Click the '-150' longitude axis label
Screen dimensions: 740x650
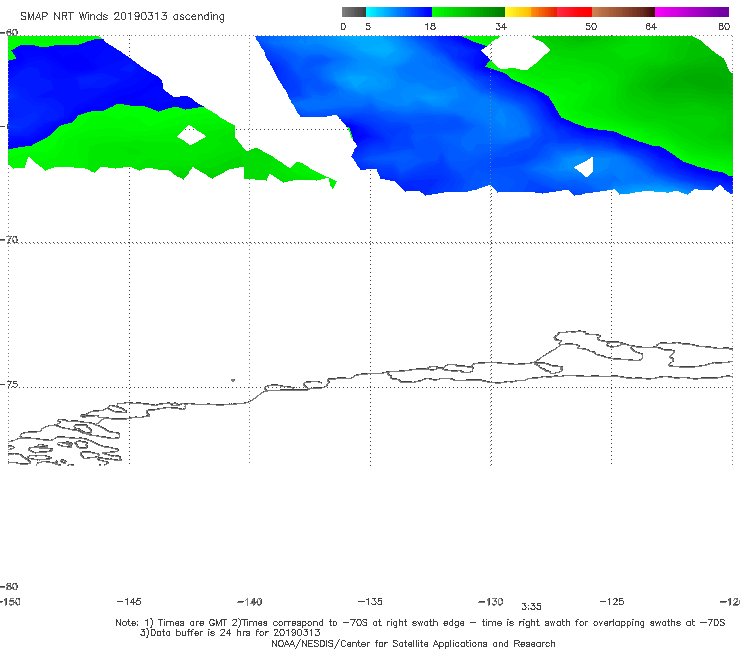pyautogui.click(x=10, y=602)
